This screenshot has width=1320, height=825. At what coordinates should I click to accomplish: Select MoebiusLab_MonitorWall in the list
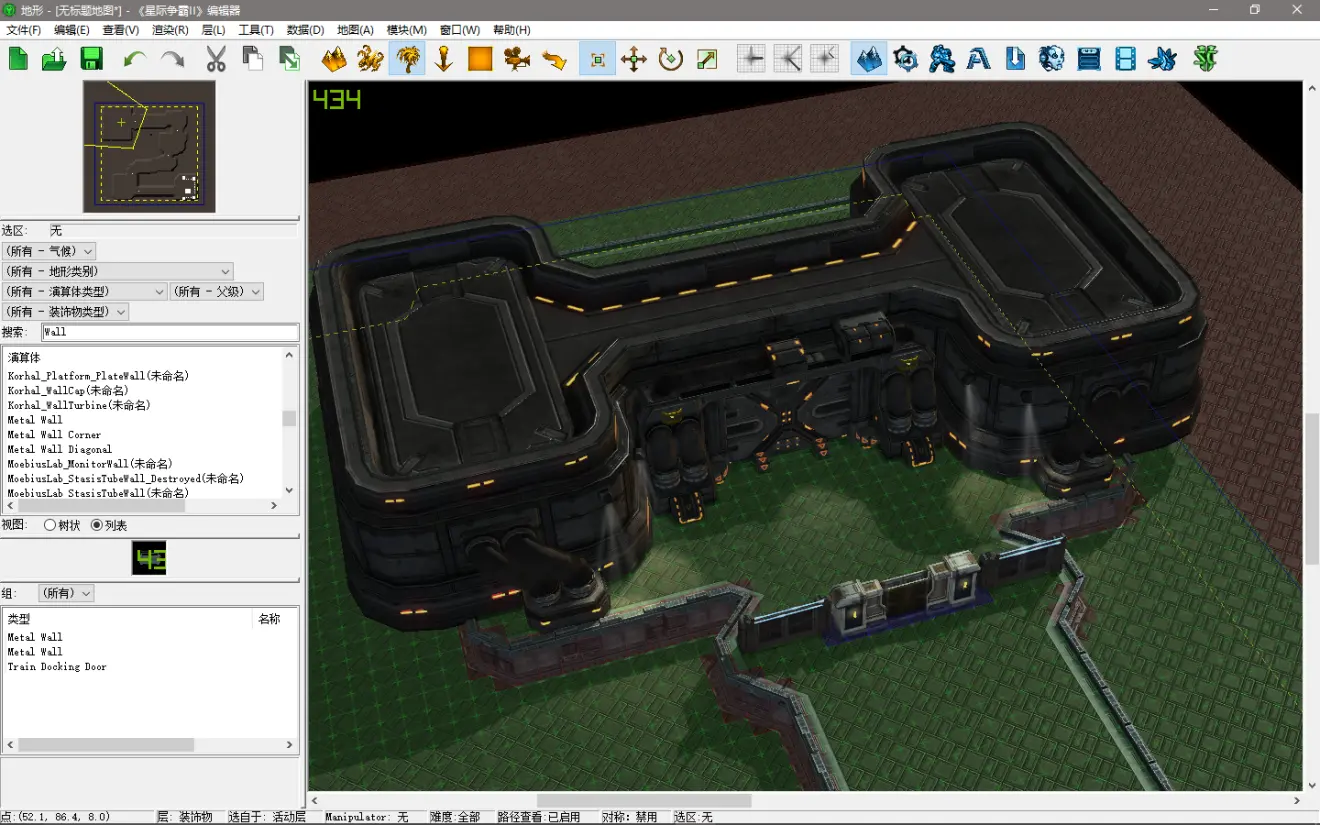point(90,464)
